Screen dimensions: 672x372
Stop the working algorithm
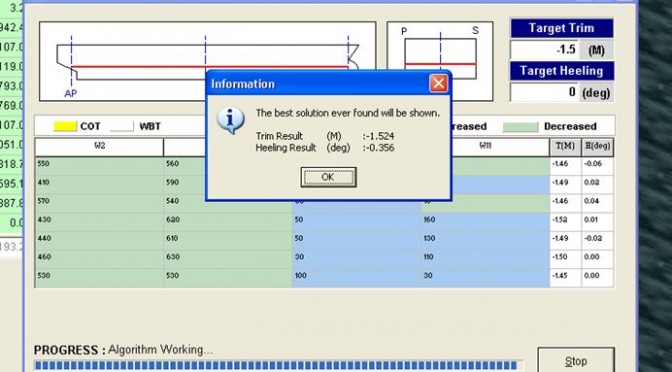coord(576,360)
